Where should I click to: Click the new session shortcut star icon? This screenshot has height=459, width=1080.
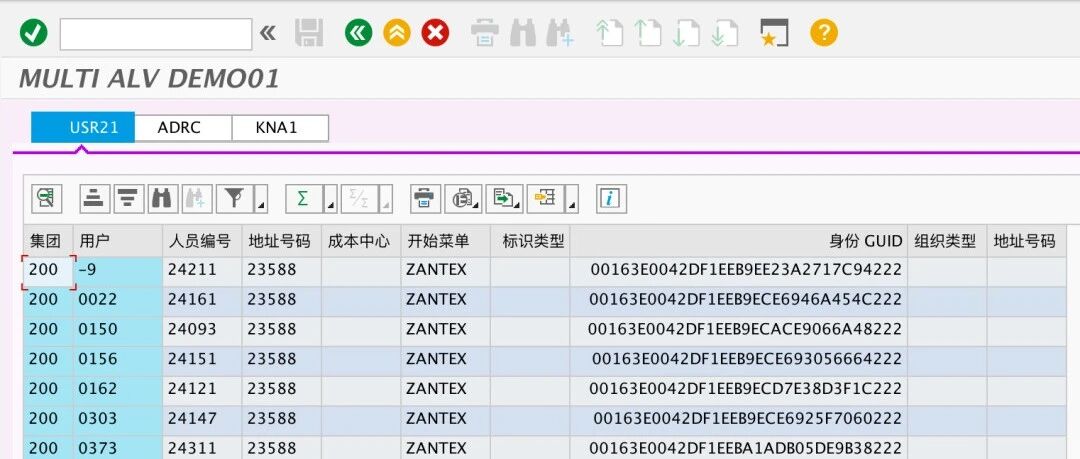pos(774,32)
